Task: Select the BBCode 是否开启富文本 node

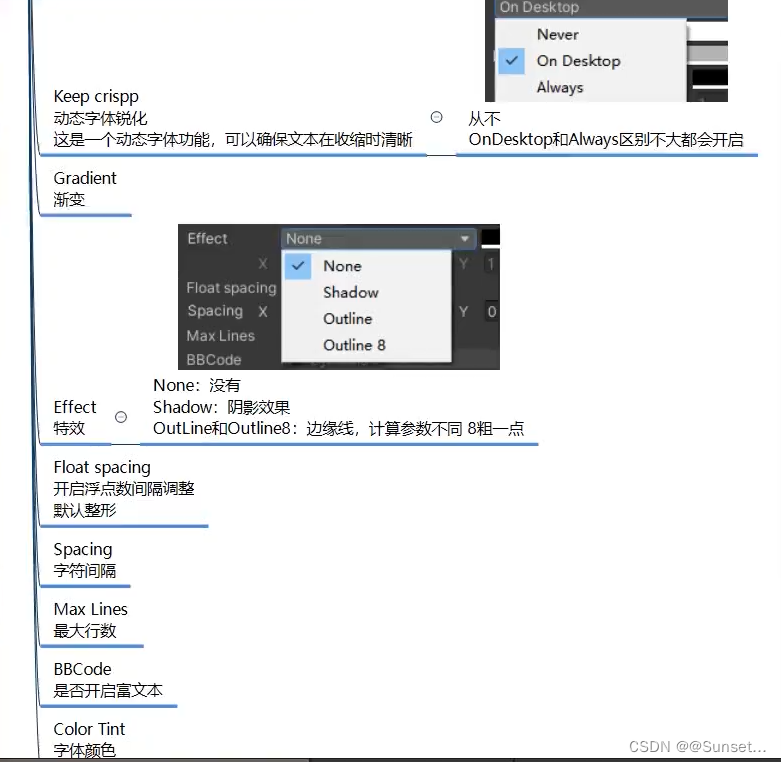Action: tap(108, 680)
